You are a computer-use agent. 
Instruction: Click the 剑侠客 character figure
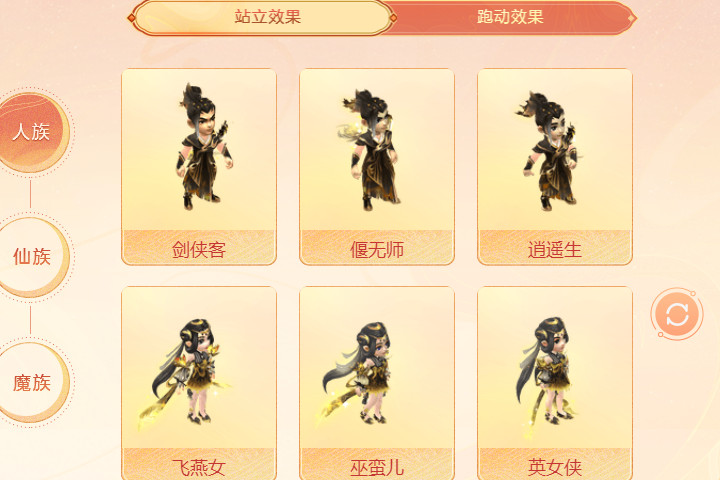(x=204, y=147)
